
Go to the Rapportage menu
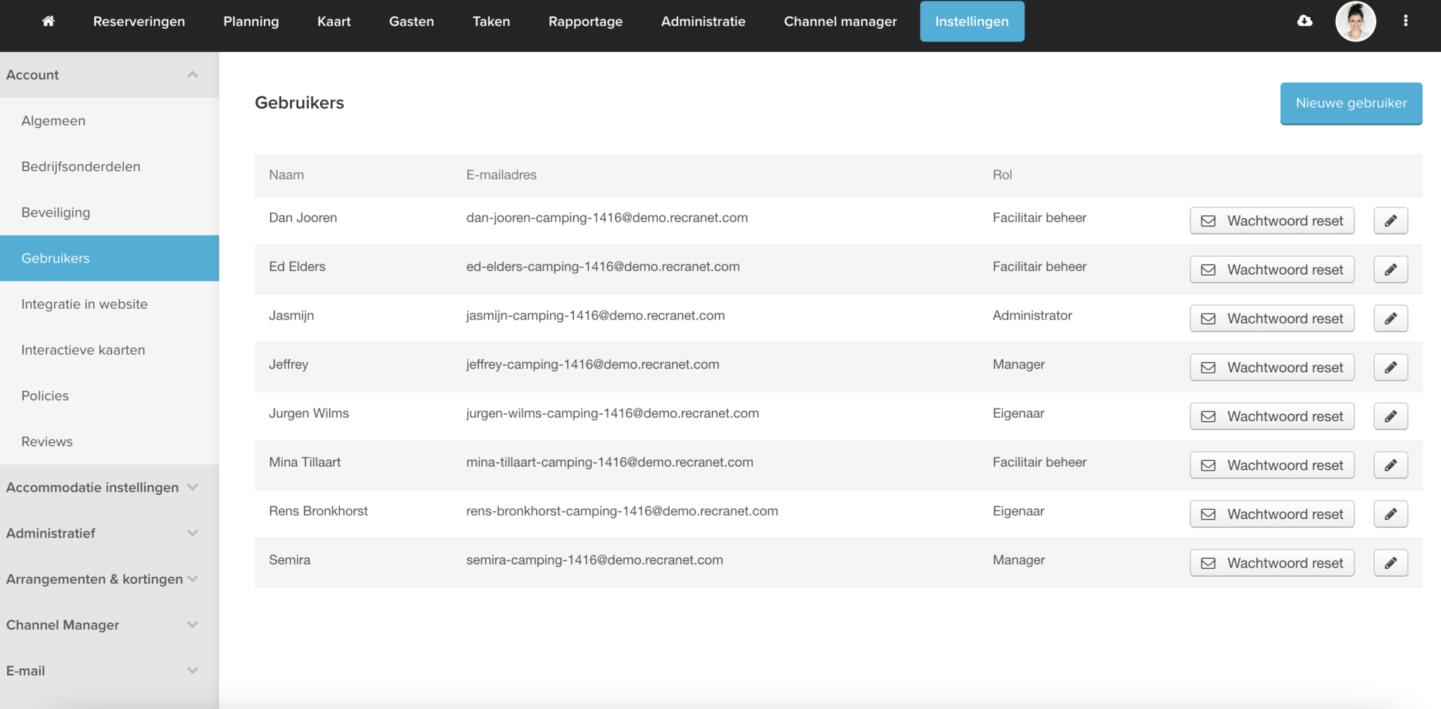tap(585, 21)
